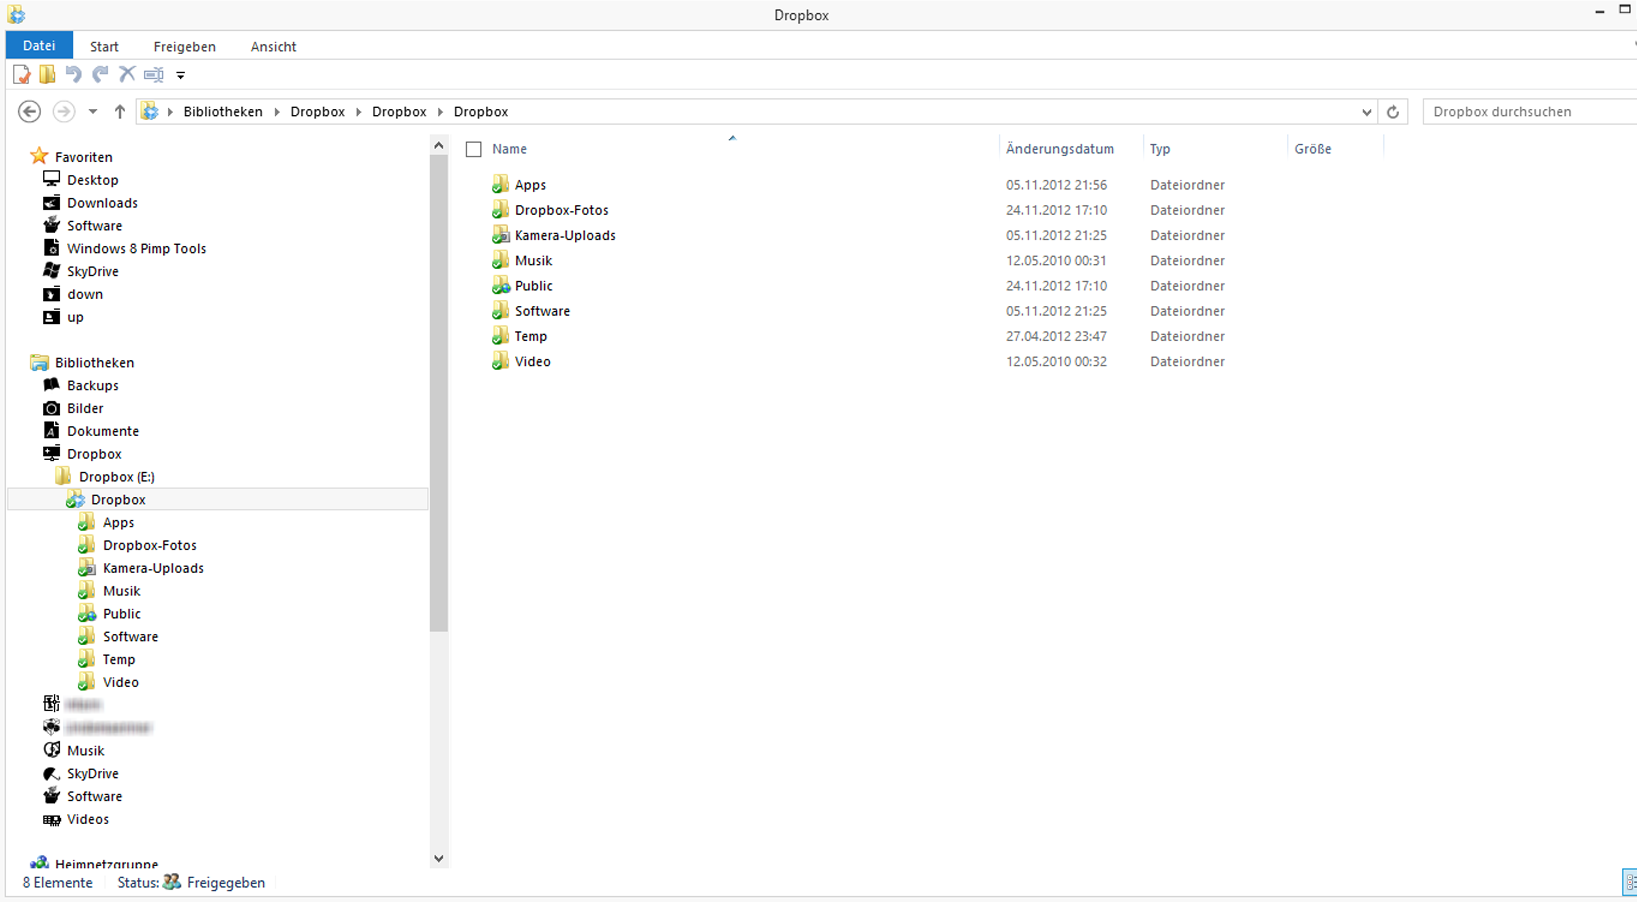The image size is (1637, 902).
Task: Click the Bibliotheken breadcrumb
Action: [223, 112]
